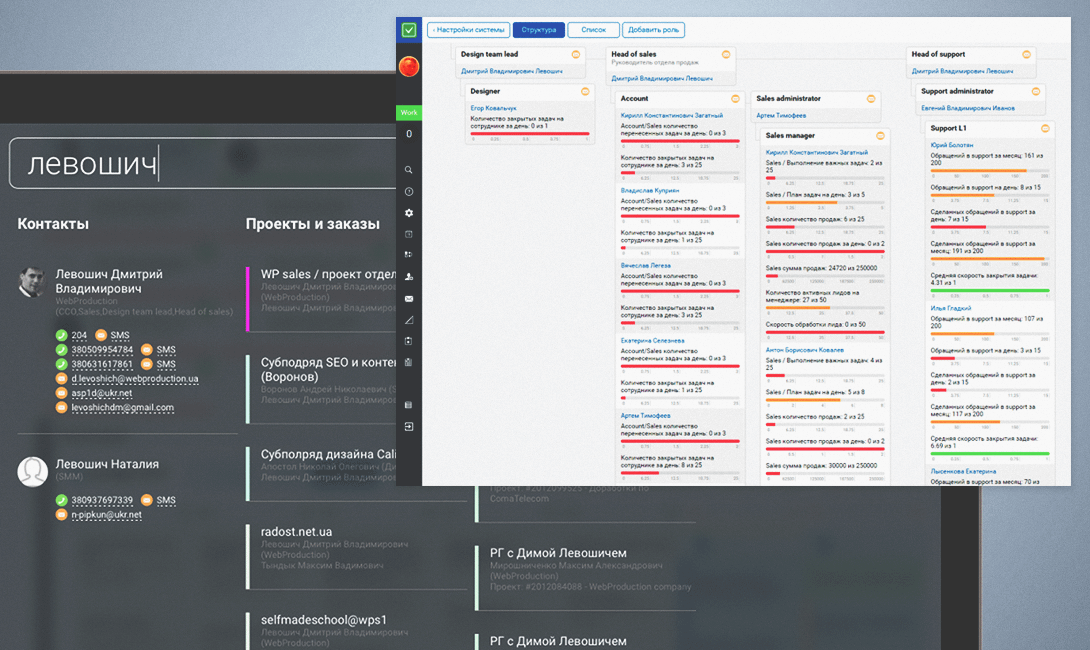Open Дмитрий Владимирович Левошич under Head of support
The height and width of the screenshot is (650, 1090).
962,71
